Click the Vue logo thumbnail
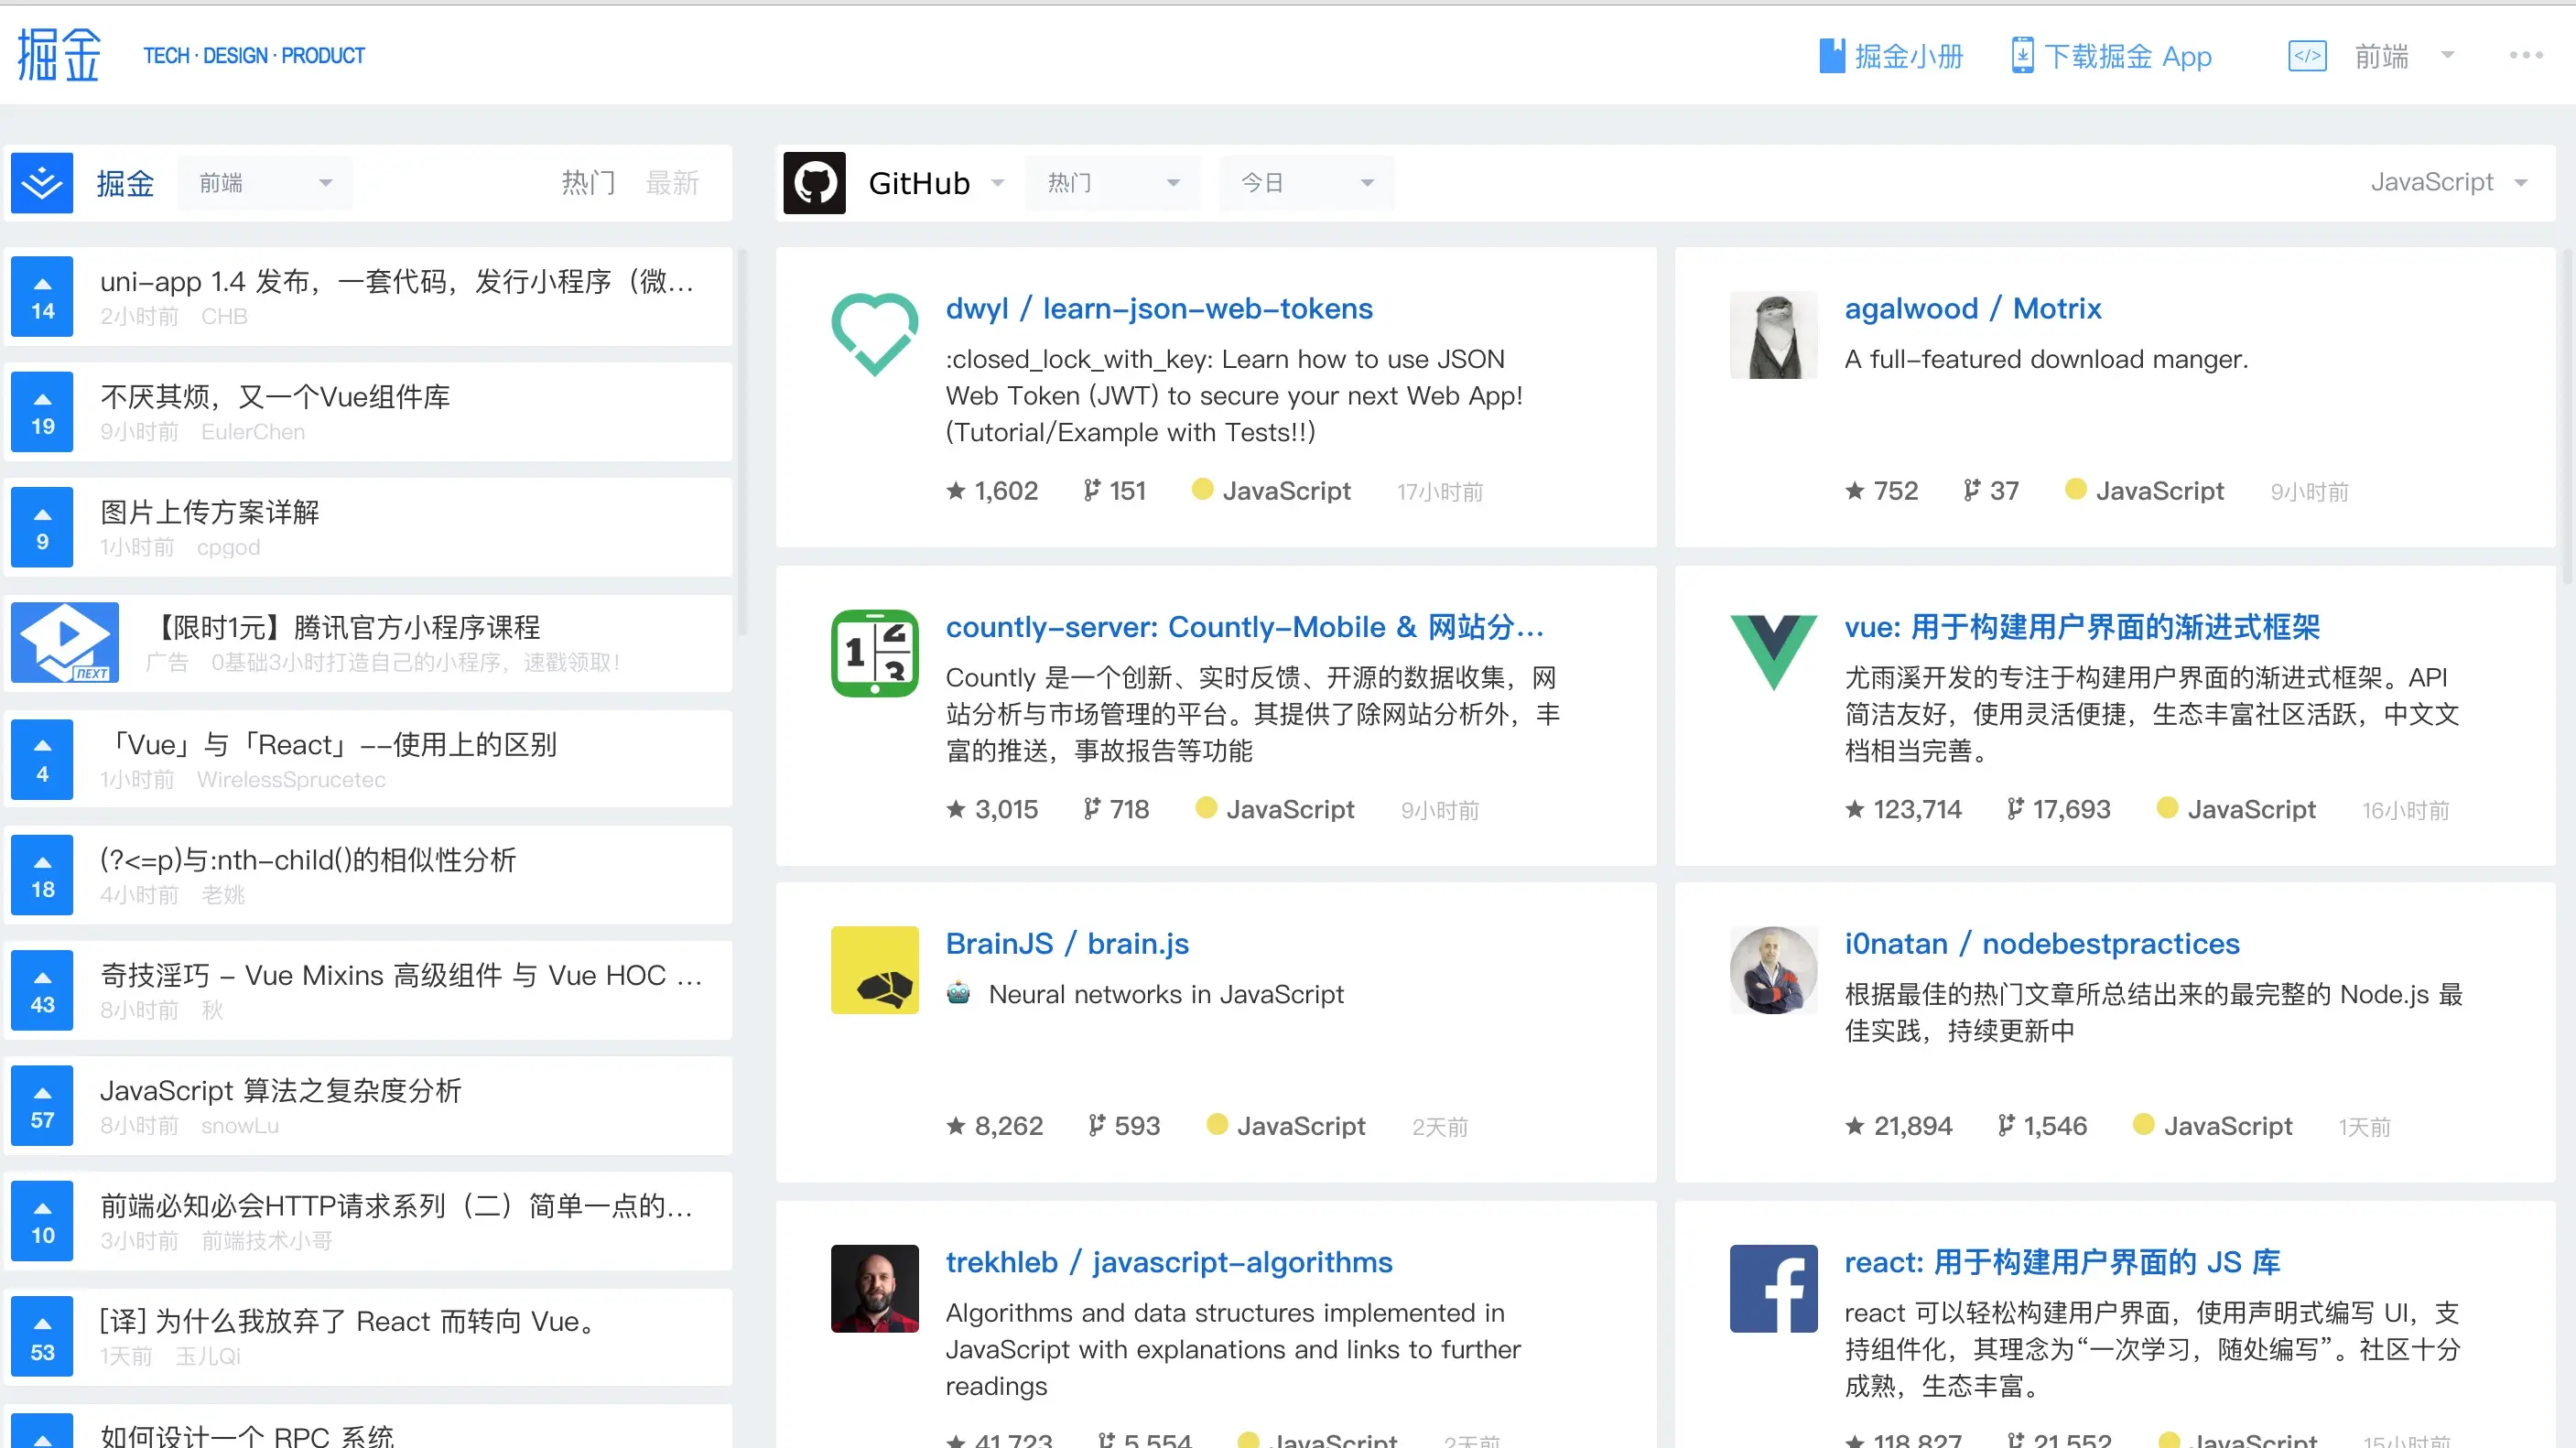Image resolution: width=2576 pixels, height=1448 pixels. tap(1773, 652)
